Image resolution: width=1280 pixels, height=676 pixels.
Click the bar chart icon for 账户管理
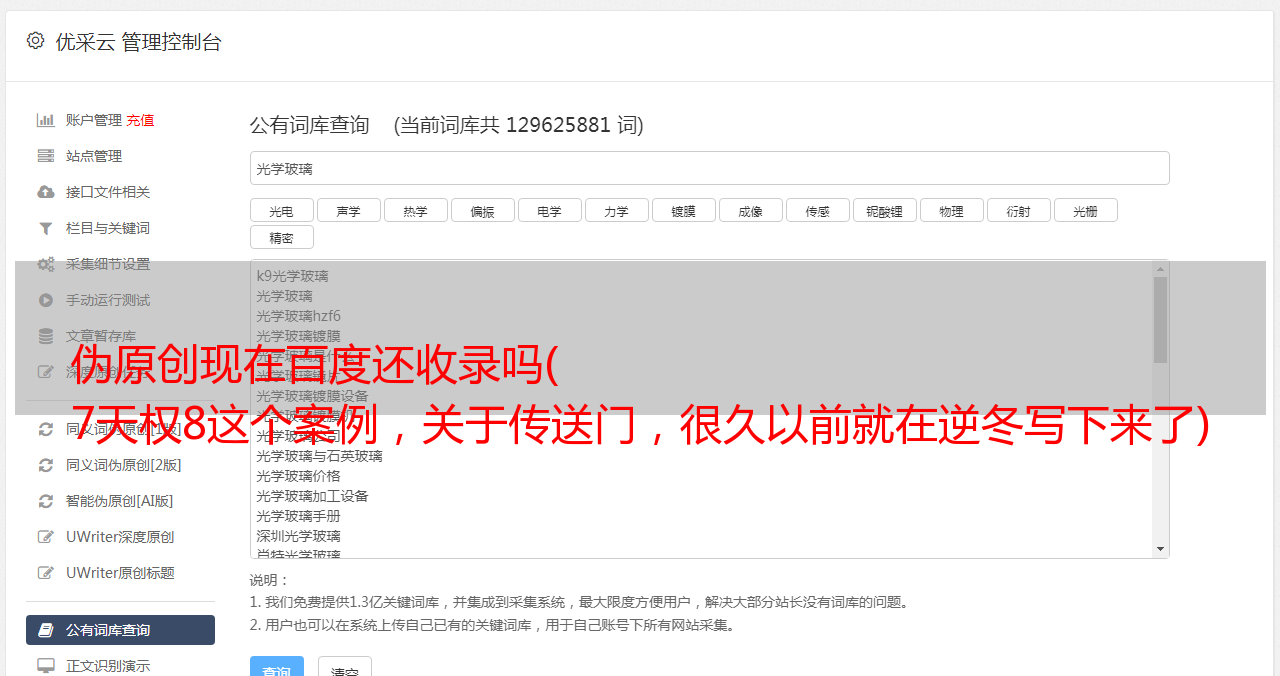pos(46,120)
